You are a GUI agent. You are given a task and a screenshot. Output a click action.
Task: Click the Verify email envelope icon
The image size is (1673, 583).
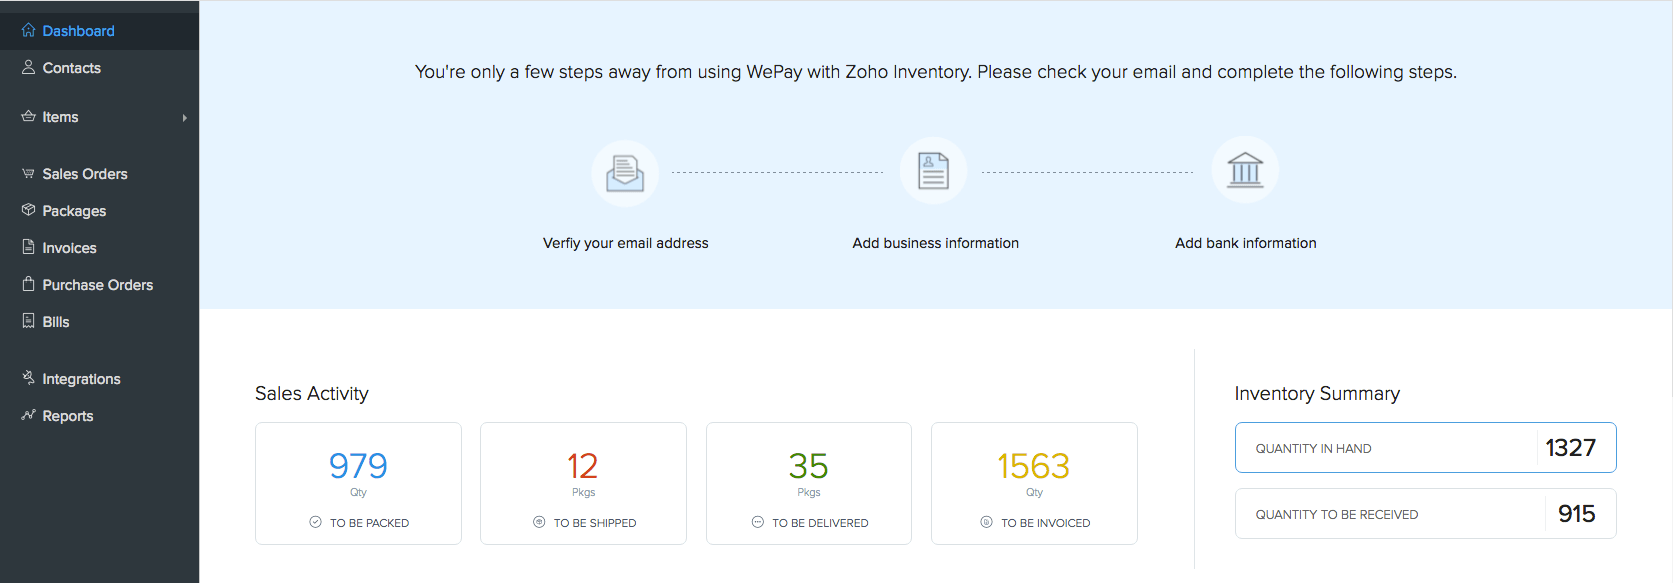pos(625,173)
